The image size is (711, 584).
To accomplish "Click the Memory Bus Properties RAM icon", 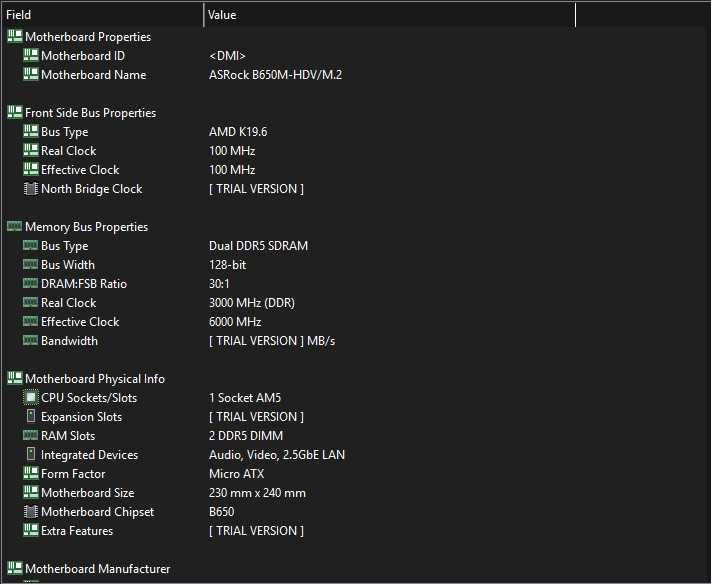I will [15, 226].
